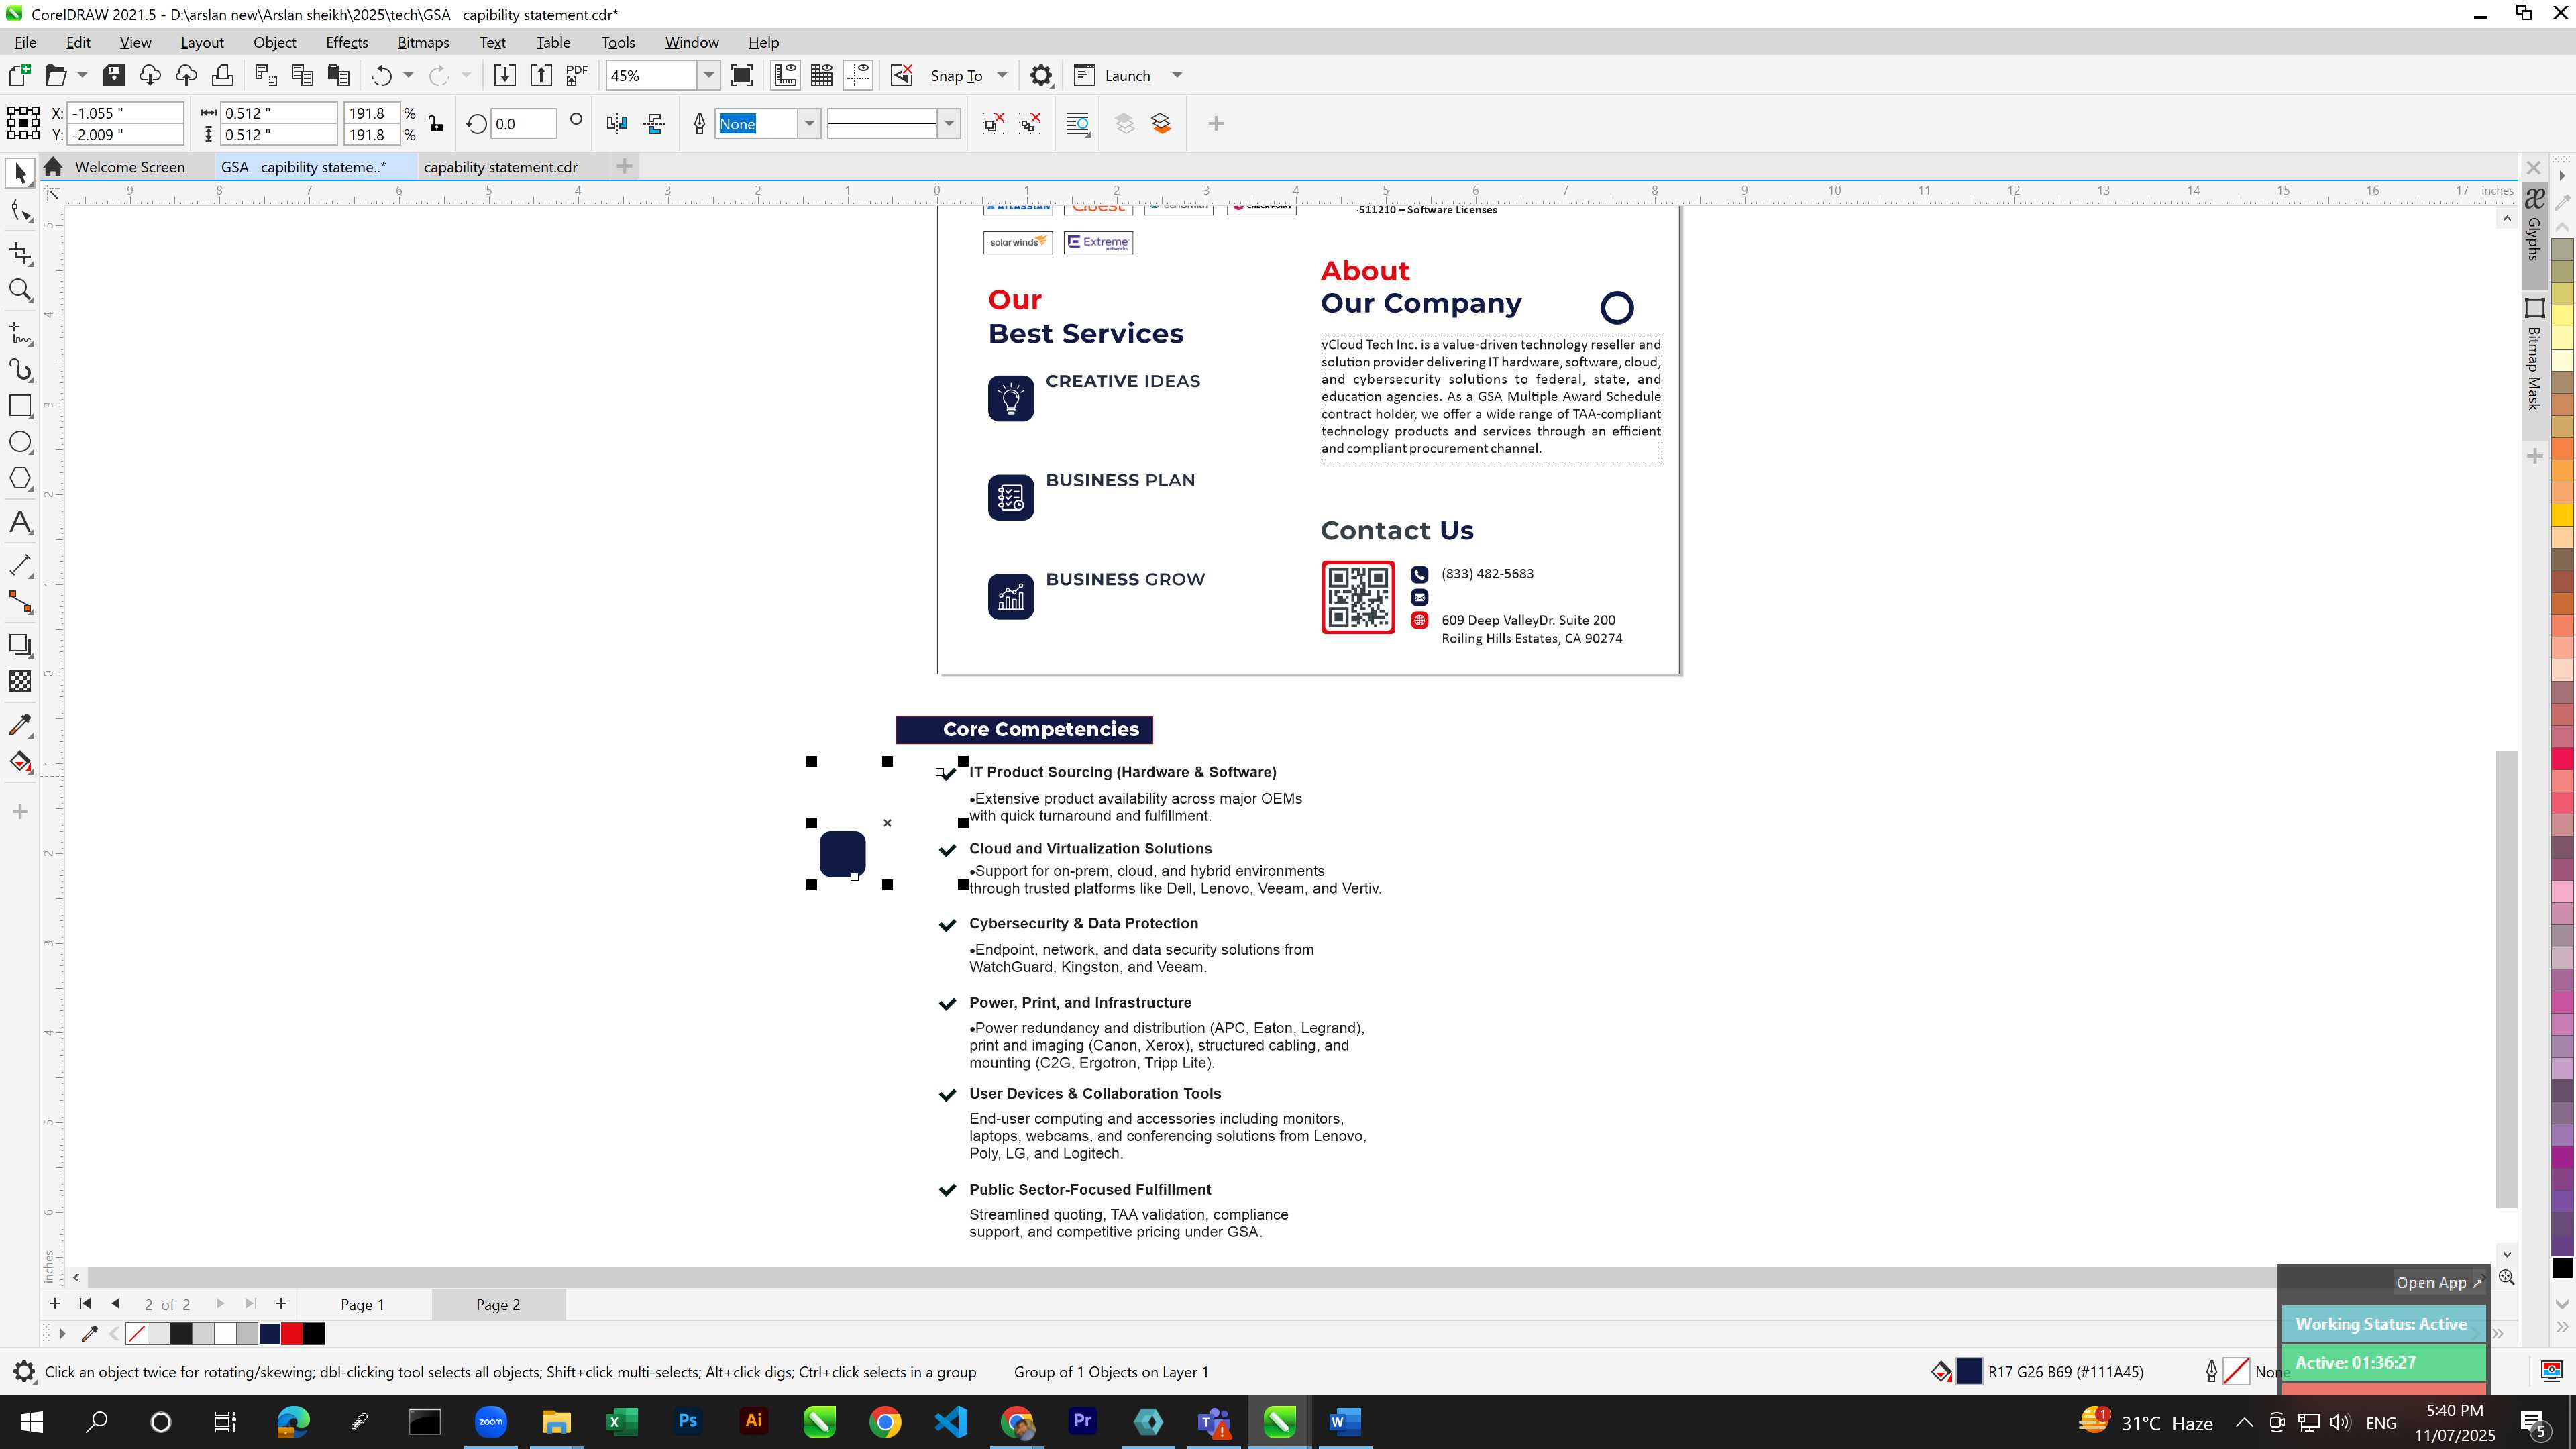The image size is (2576, 1449).
Task: Open the Effects menu
Action: tap(346, 42)
